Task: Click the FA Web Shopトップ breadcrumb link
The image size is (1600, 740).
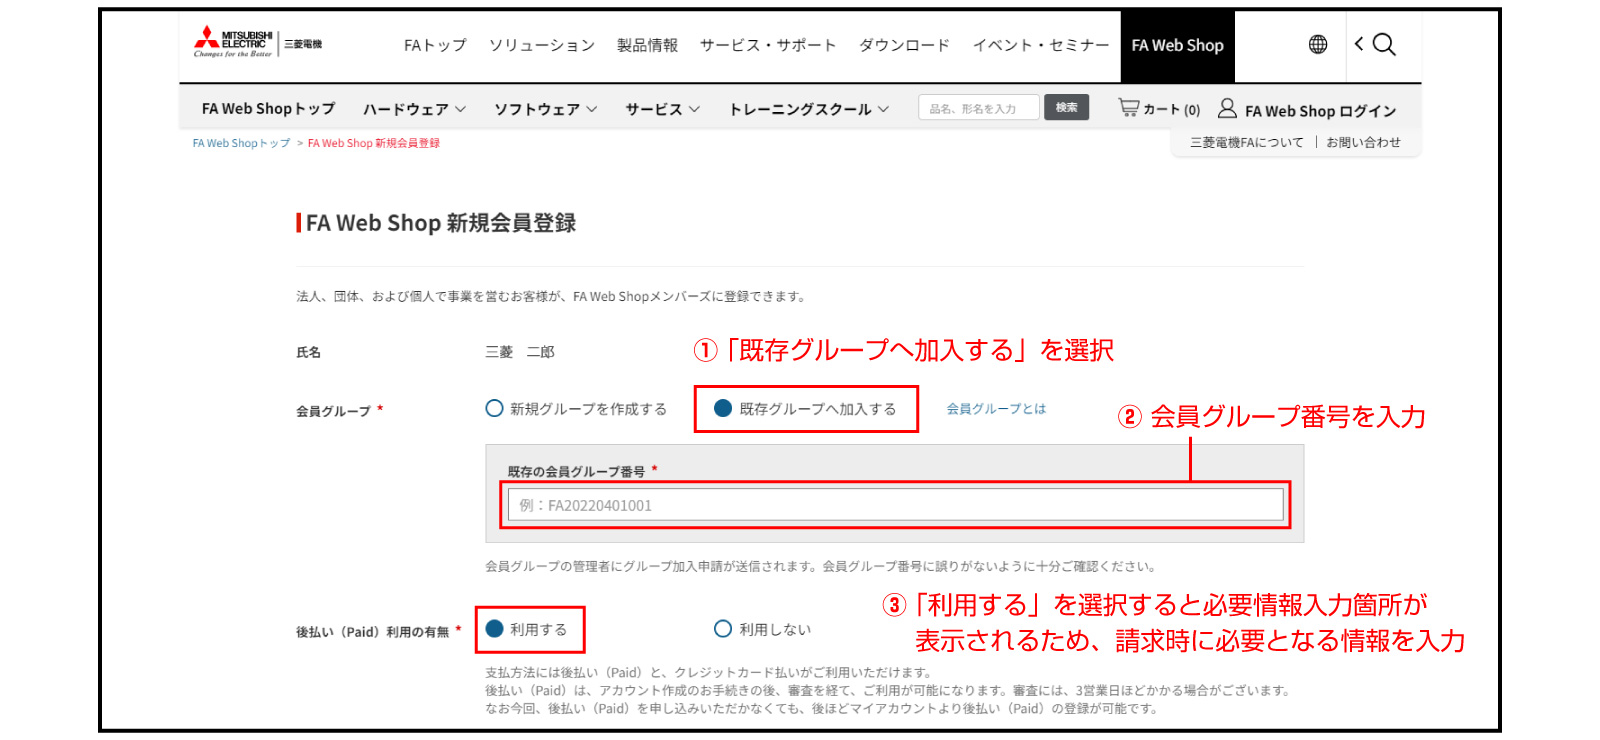Action: click(x=241, y=143)
